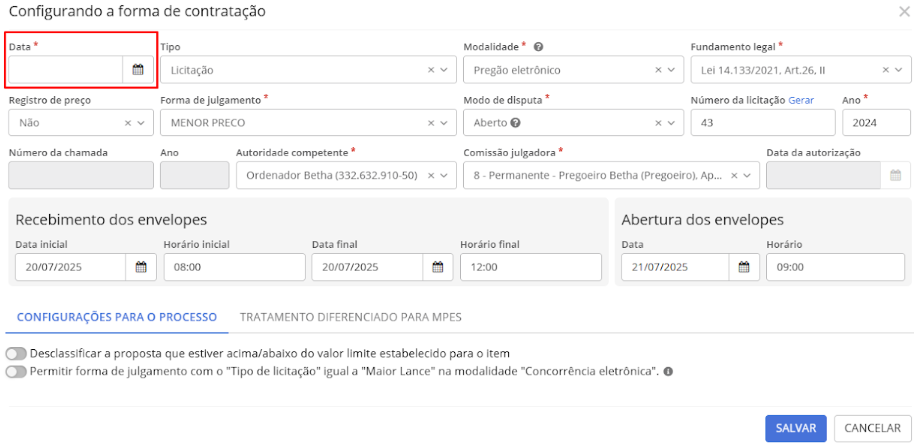Clear the Pregão eletrônico selection

658,70
